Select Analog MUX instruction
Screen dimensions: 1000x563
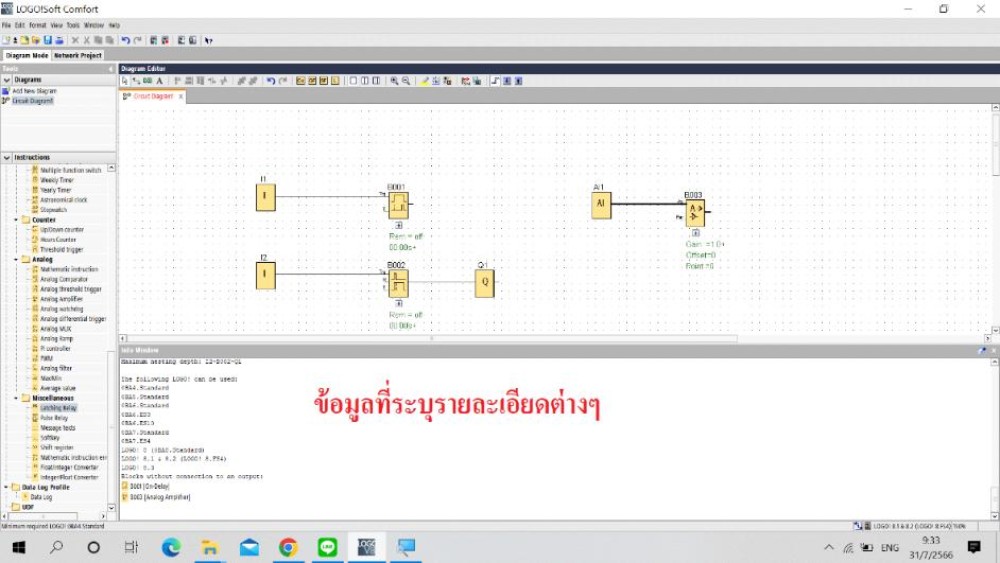(x=55, y=329)
